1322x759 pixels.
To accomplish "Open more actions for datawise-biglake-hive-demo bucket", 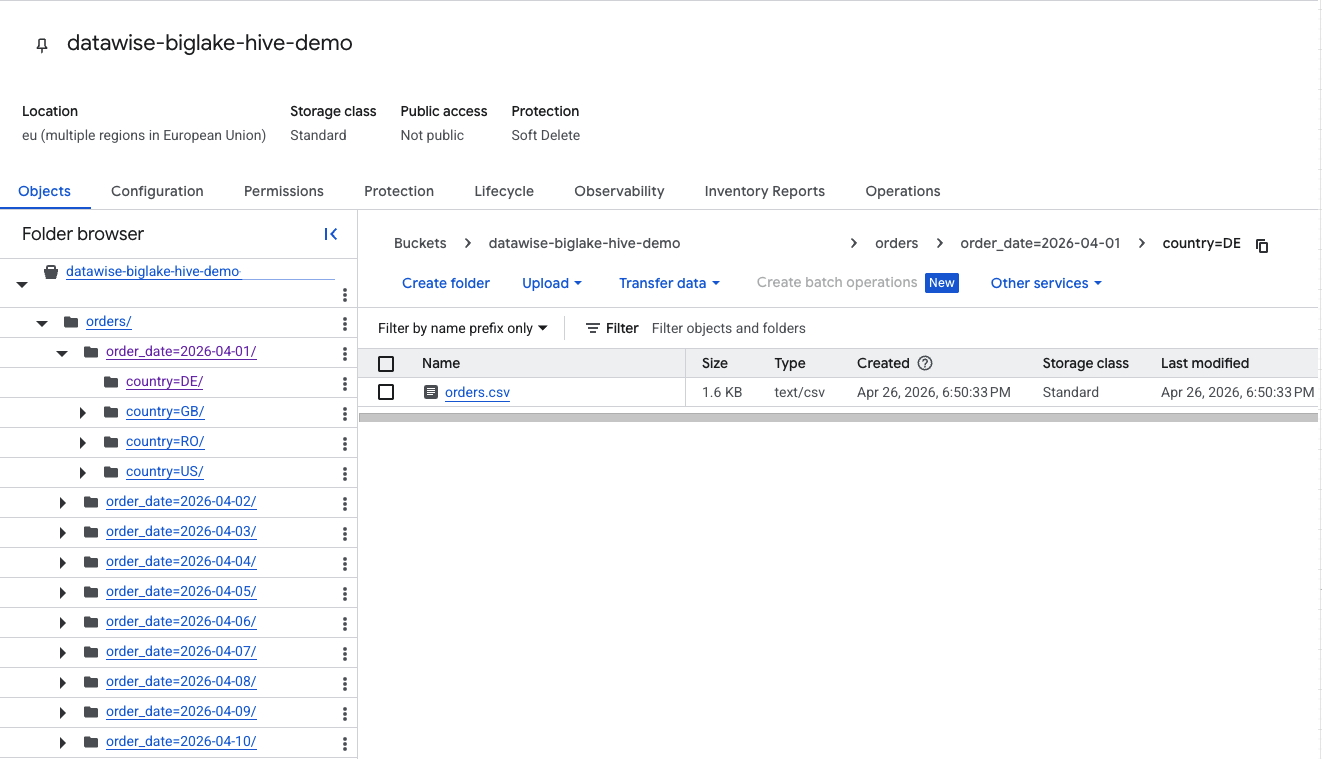I will pos(345,294).
